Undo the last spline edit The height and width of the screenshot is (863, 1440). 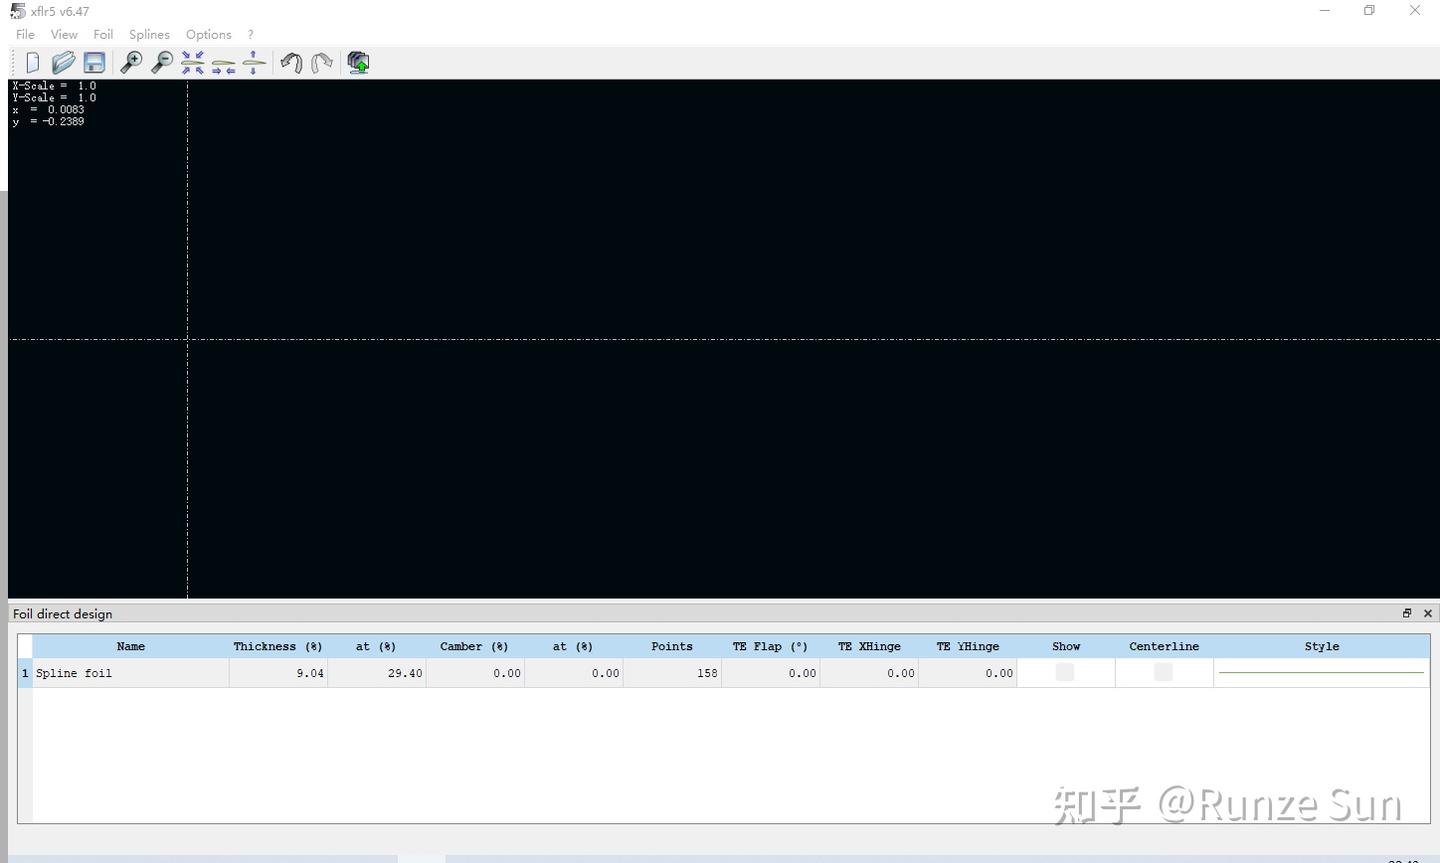[291, 62]
